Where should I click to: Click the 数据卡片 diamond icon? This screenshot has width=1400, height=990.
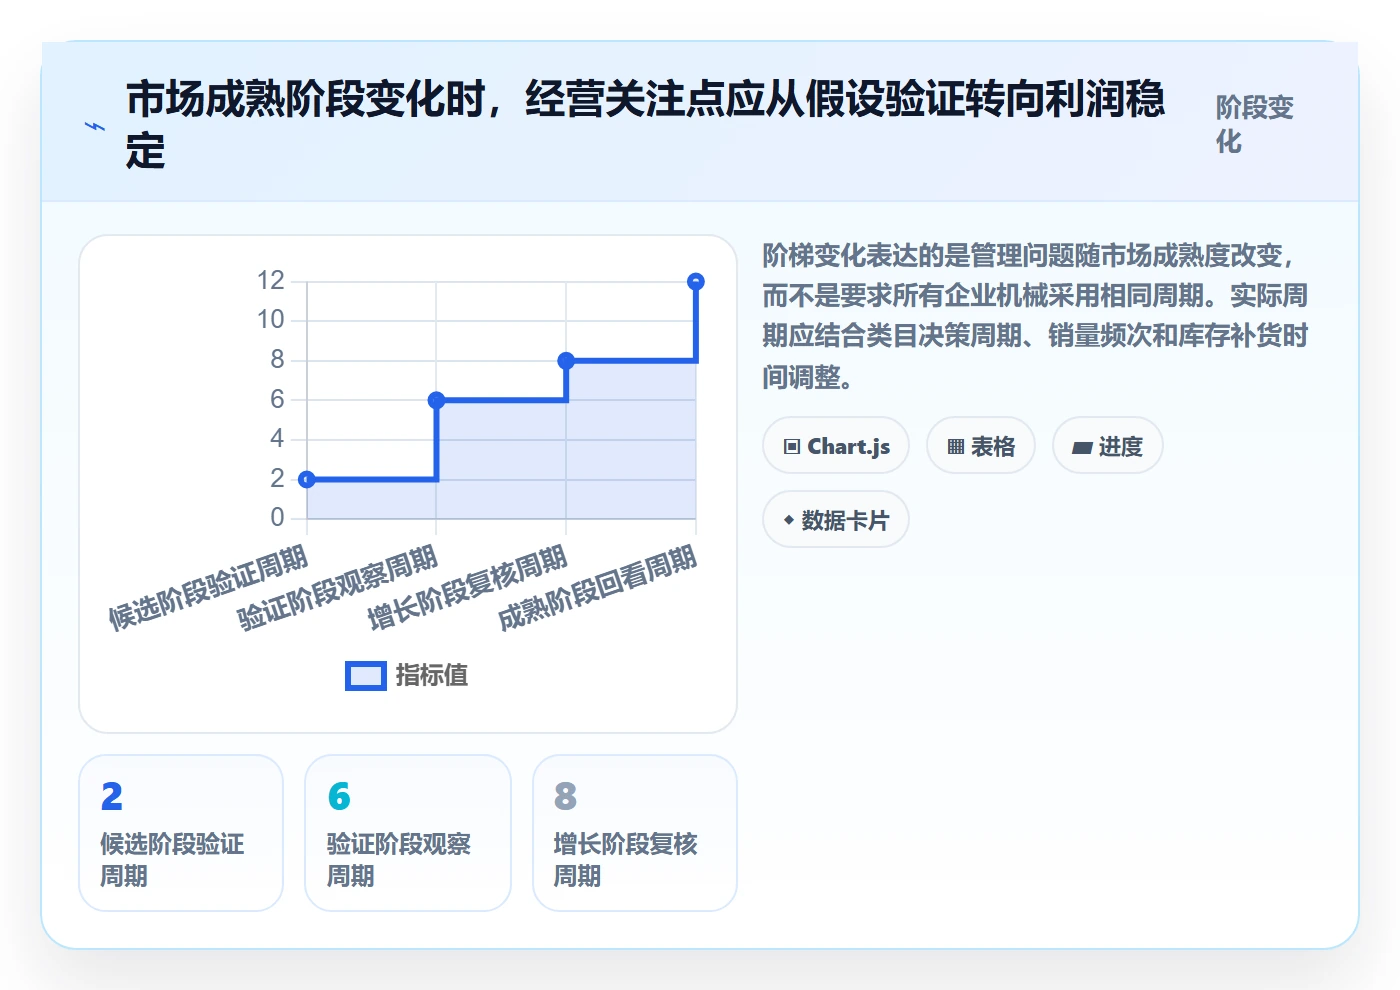coord(789,520)
